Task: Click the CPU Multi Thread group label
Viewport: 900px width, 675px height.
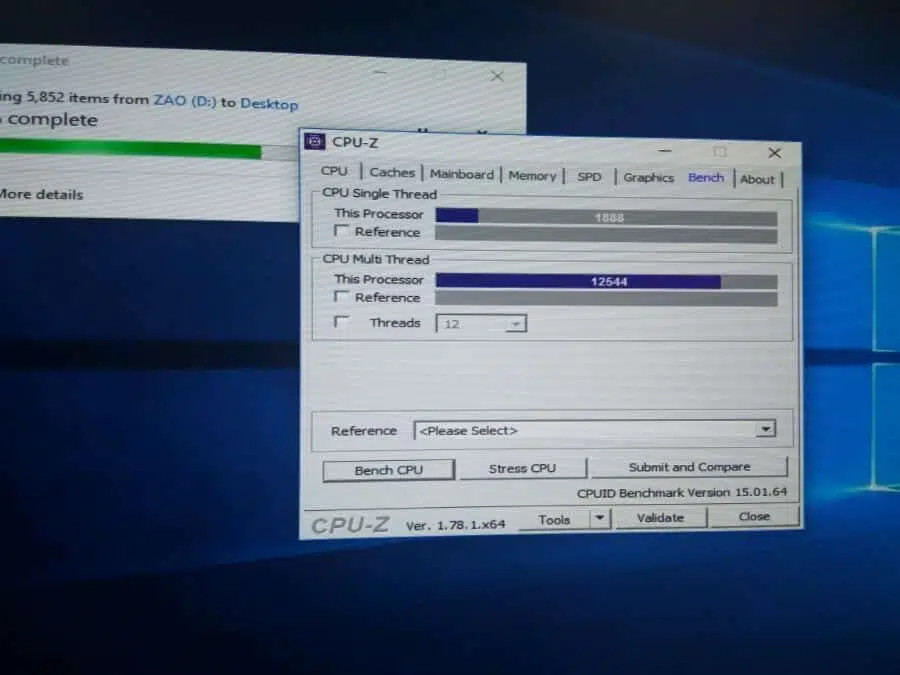Action: [376, 259]
